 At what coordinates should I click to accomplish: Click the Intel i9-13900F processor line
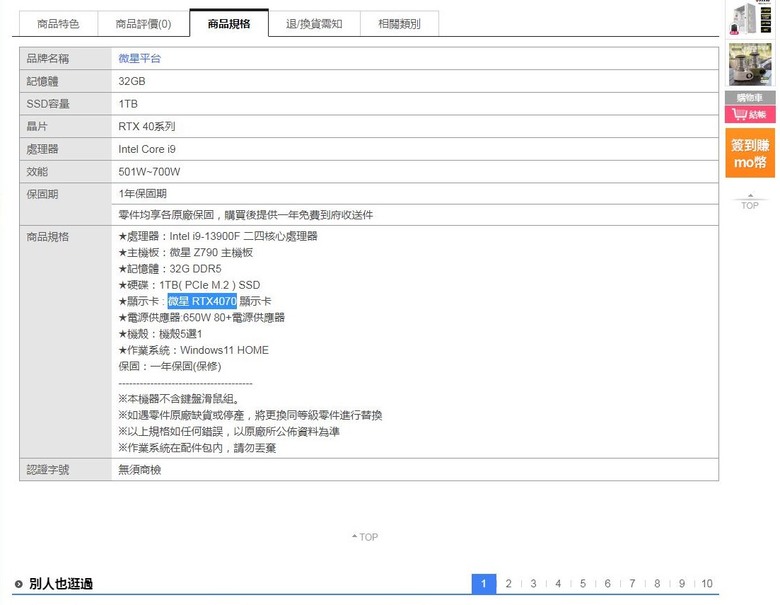pos(218,236)
